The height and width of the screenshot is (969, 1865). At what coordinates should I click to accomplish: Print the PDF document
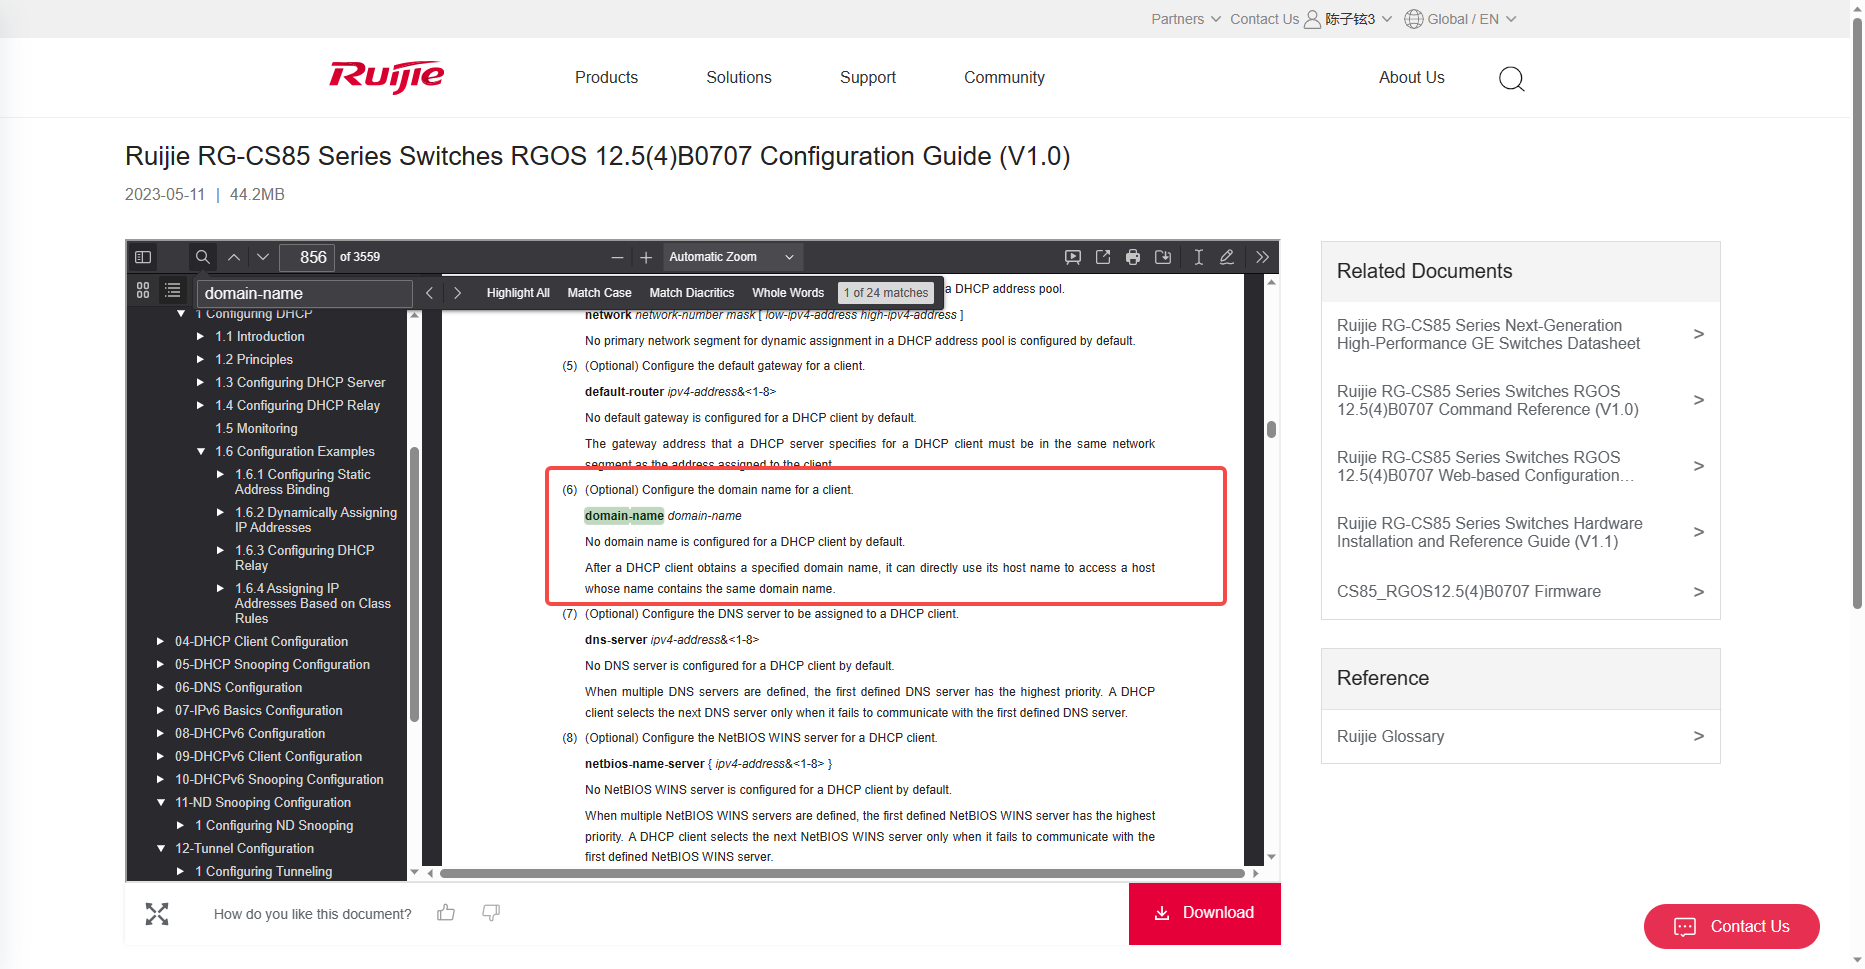1133,257
